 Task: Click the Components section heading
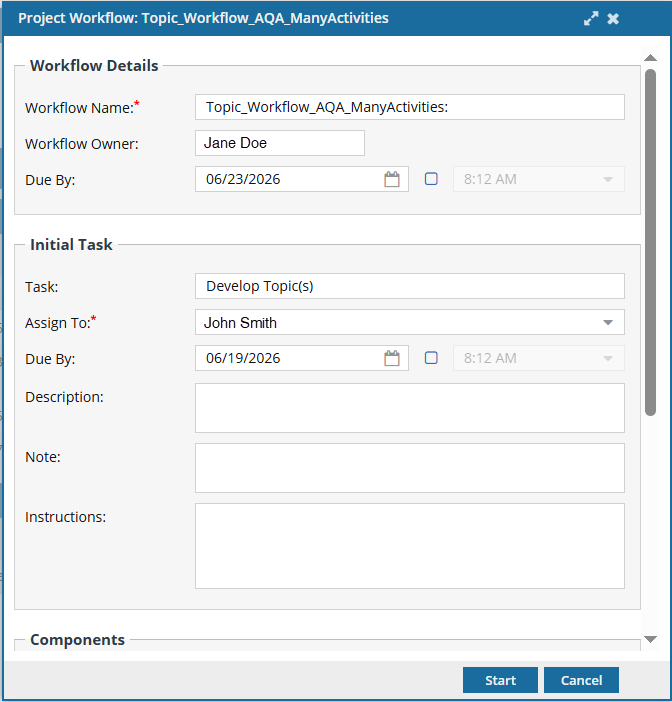77,640
